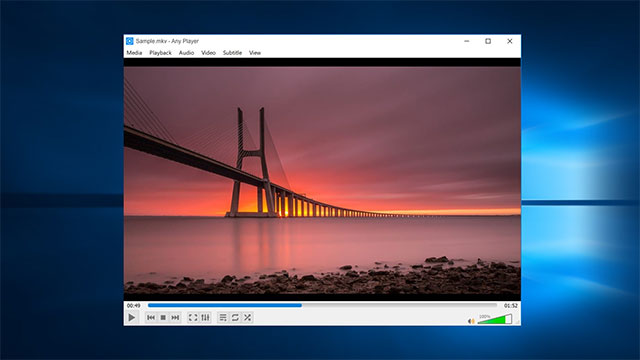Mute audio via speaker icon
Screen dimensions: 640x360
point(471,321)
